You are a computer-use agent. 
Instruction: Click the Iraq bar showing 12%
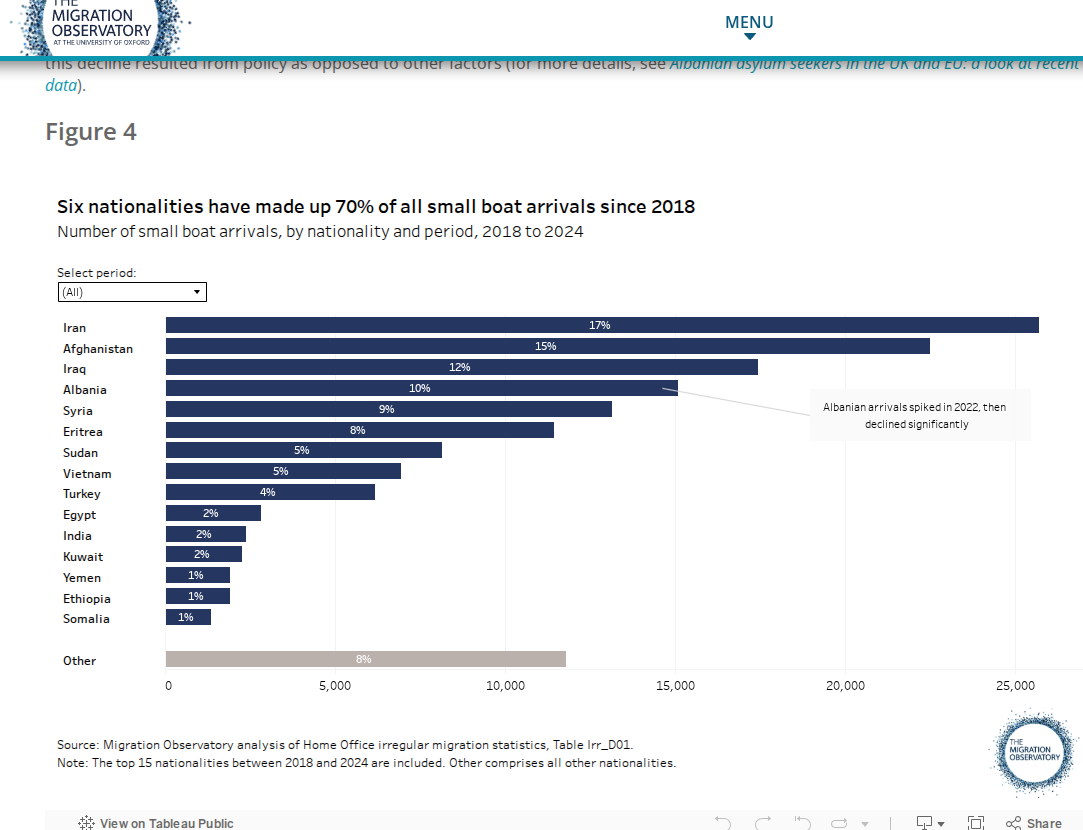[x=461, y=367]
